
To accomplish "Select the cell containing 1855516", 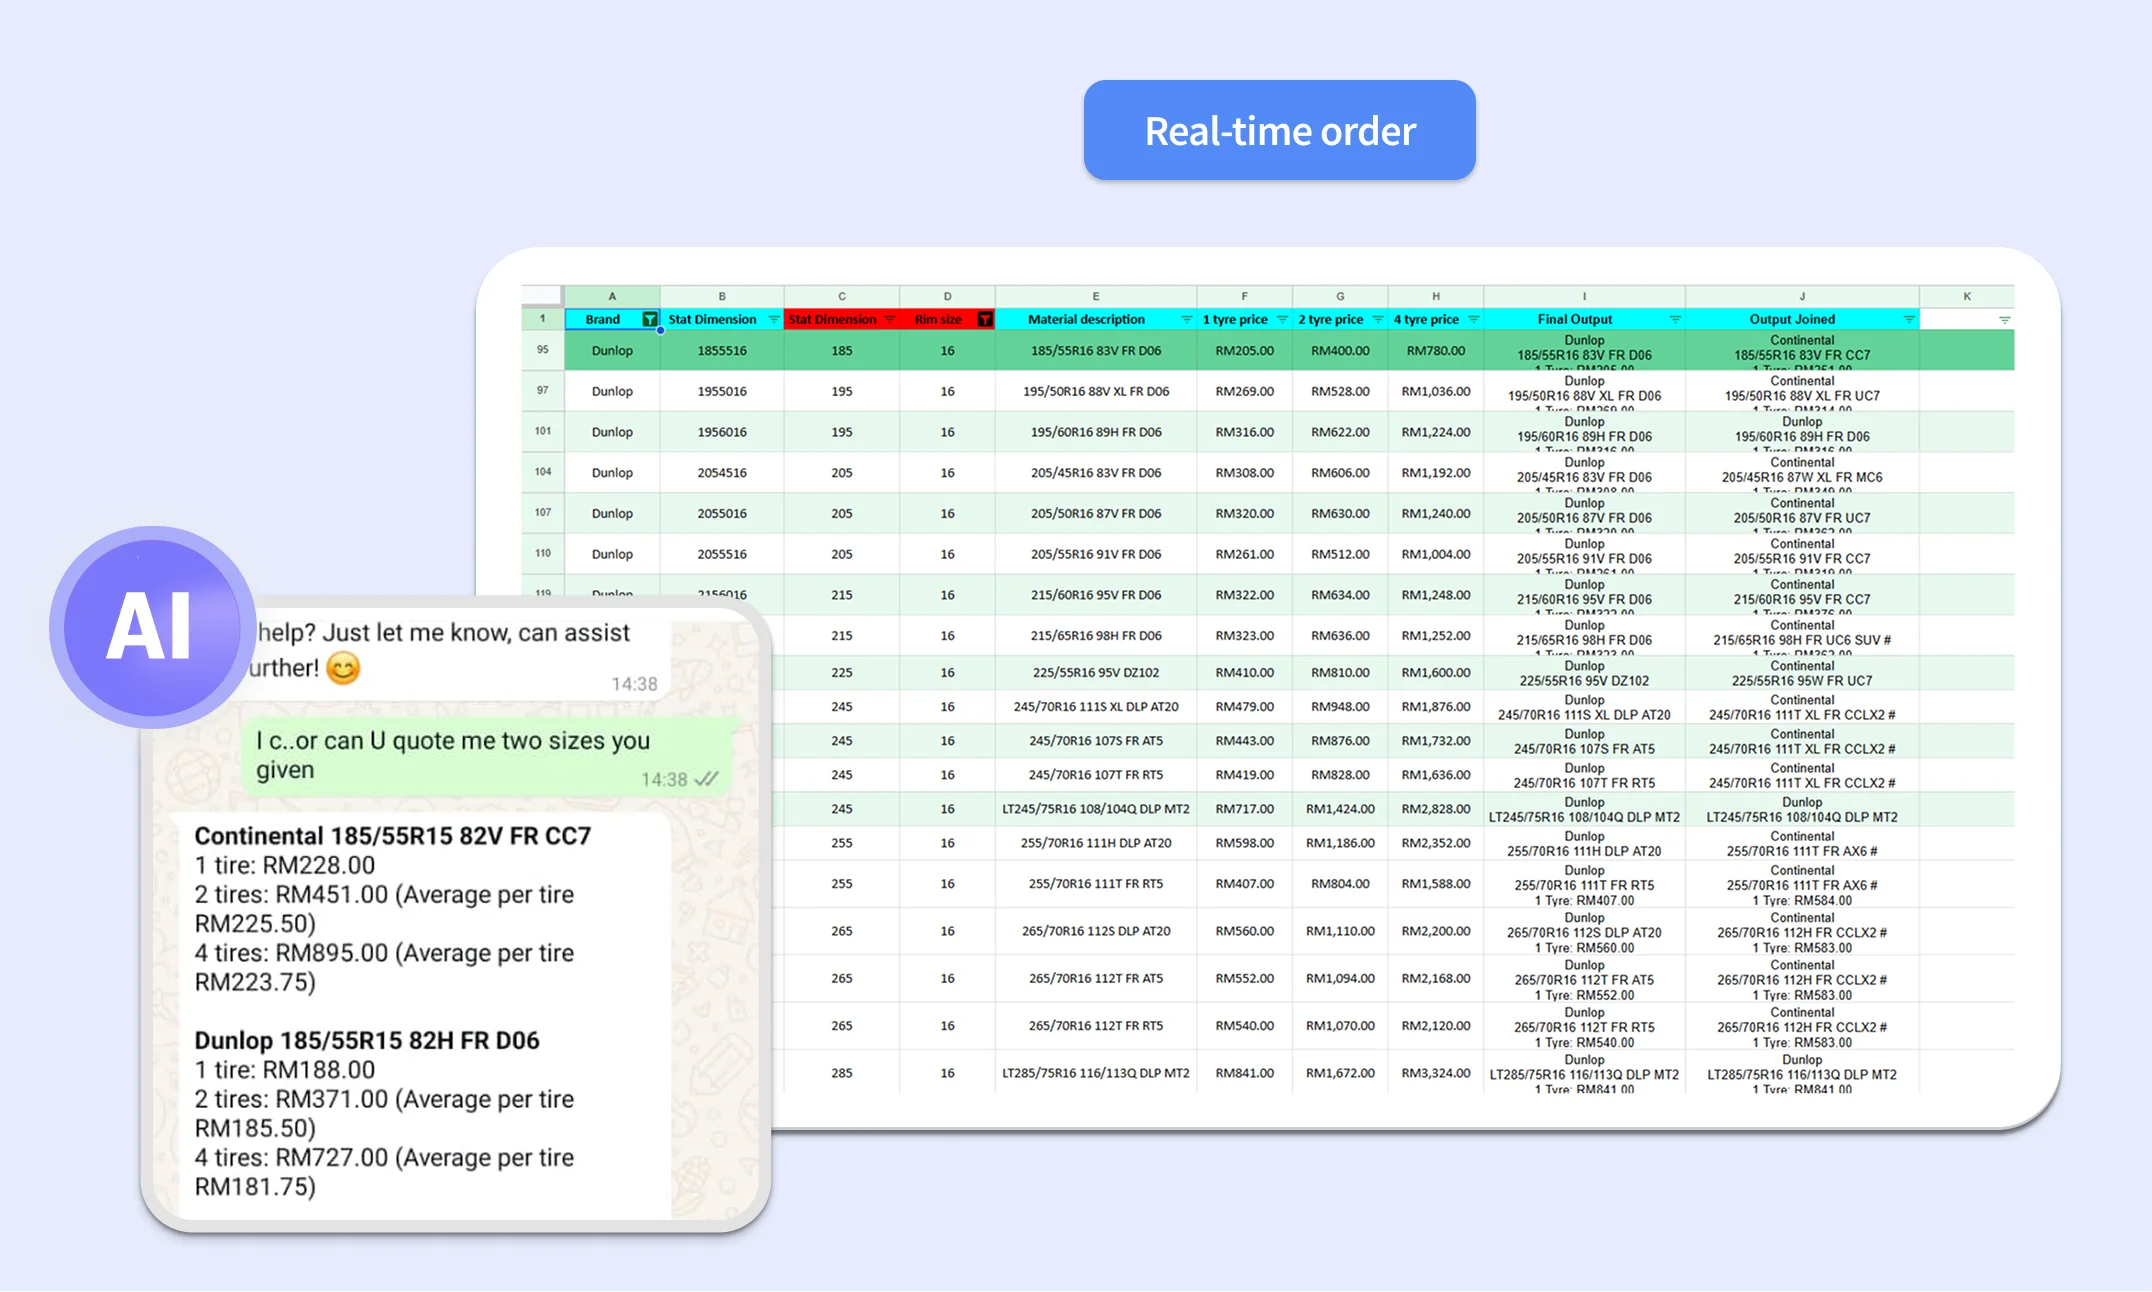I will pyautogui.click(x=722, y=351).
